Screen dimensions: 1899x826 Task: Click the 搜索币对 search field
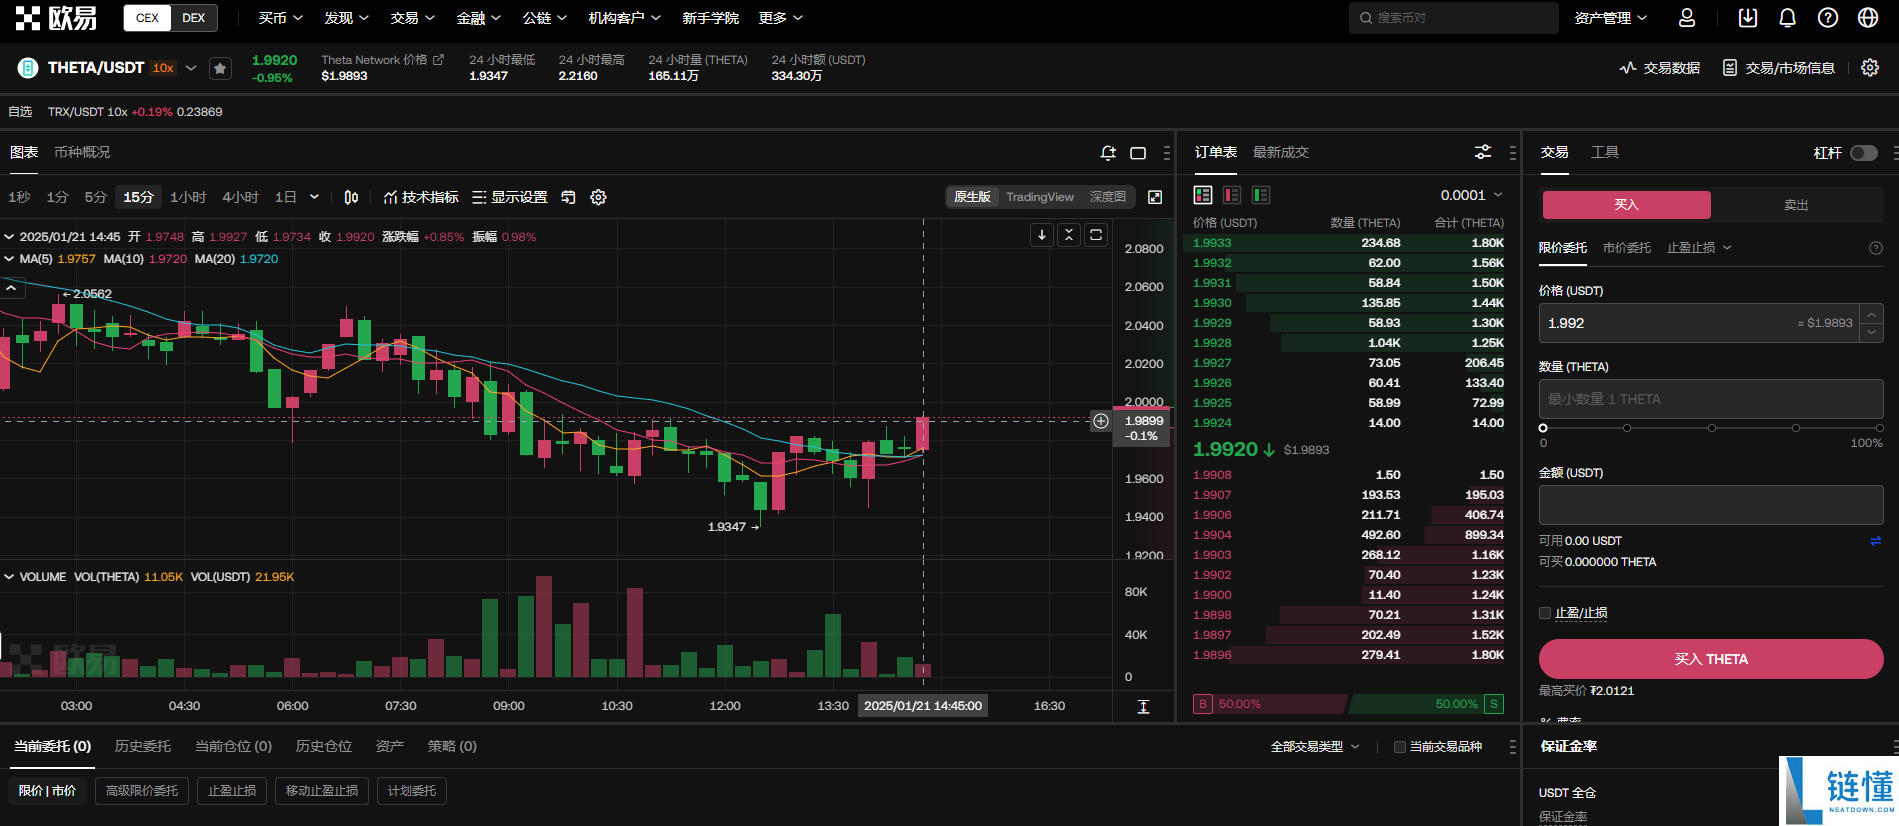[x=1453, y=18]
